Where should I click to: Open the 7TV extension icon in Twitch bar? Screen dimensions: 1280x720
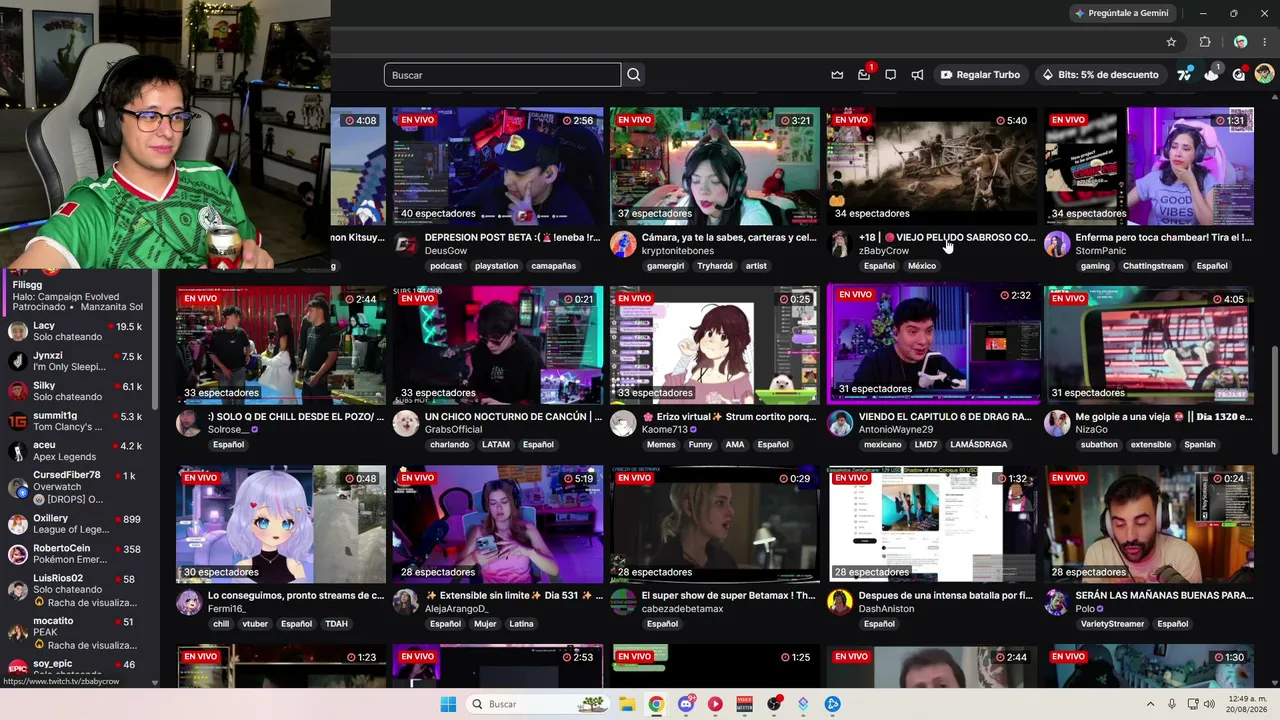click(1185, 75)
